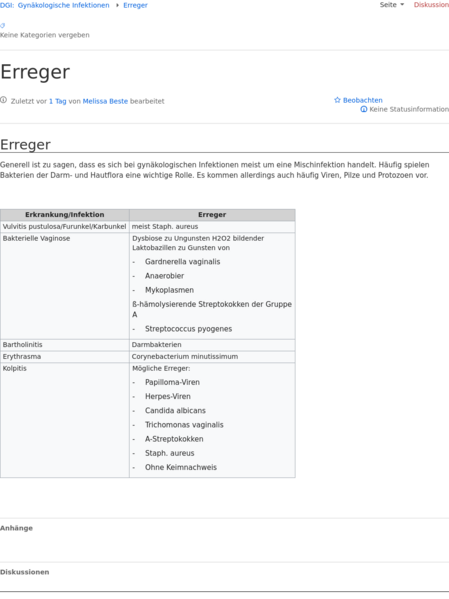Click the small category edit icon above 'Keine Kategorien vergeben'
The width and height of the screenshot is (449, 599).
pos(3,26)
